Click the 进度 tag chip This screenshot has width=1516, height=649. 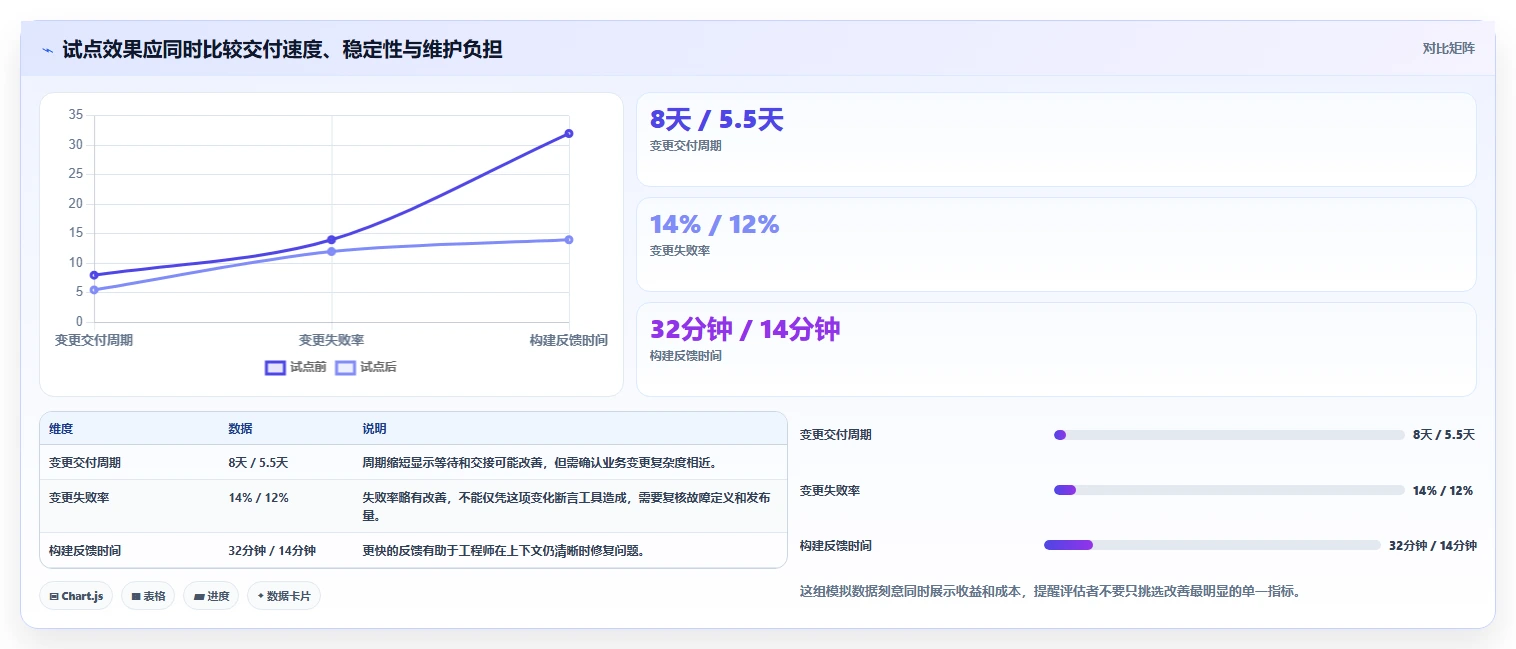[x=211, y=596]
